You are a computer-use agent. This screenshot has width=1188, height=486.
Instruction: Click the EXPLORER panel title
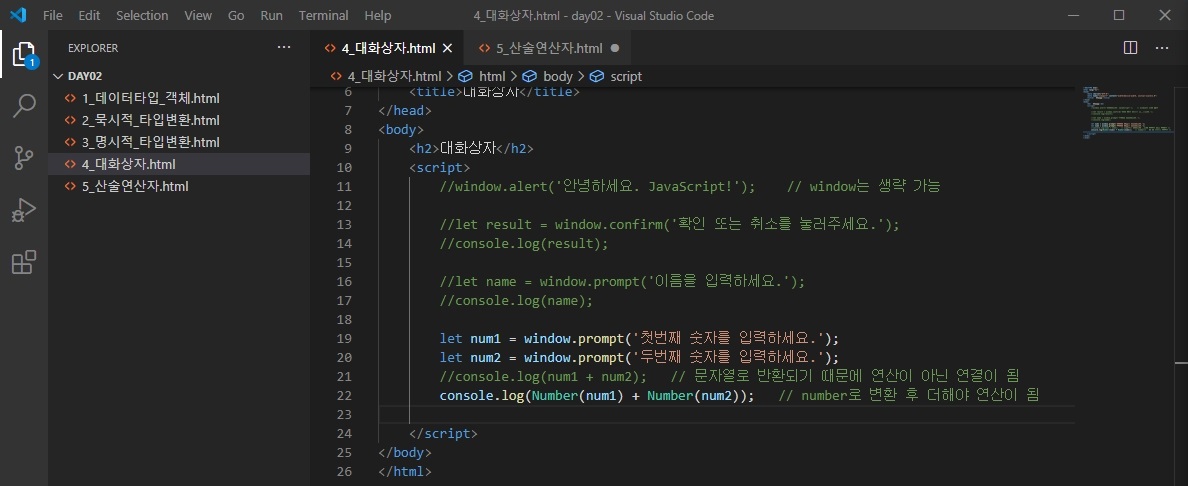point(92,48)
